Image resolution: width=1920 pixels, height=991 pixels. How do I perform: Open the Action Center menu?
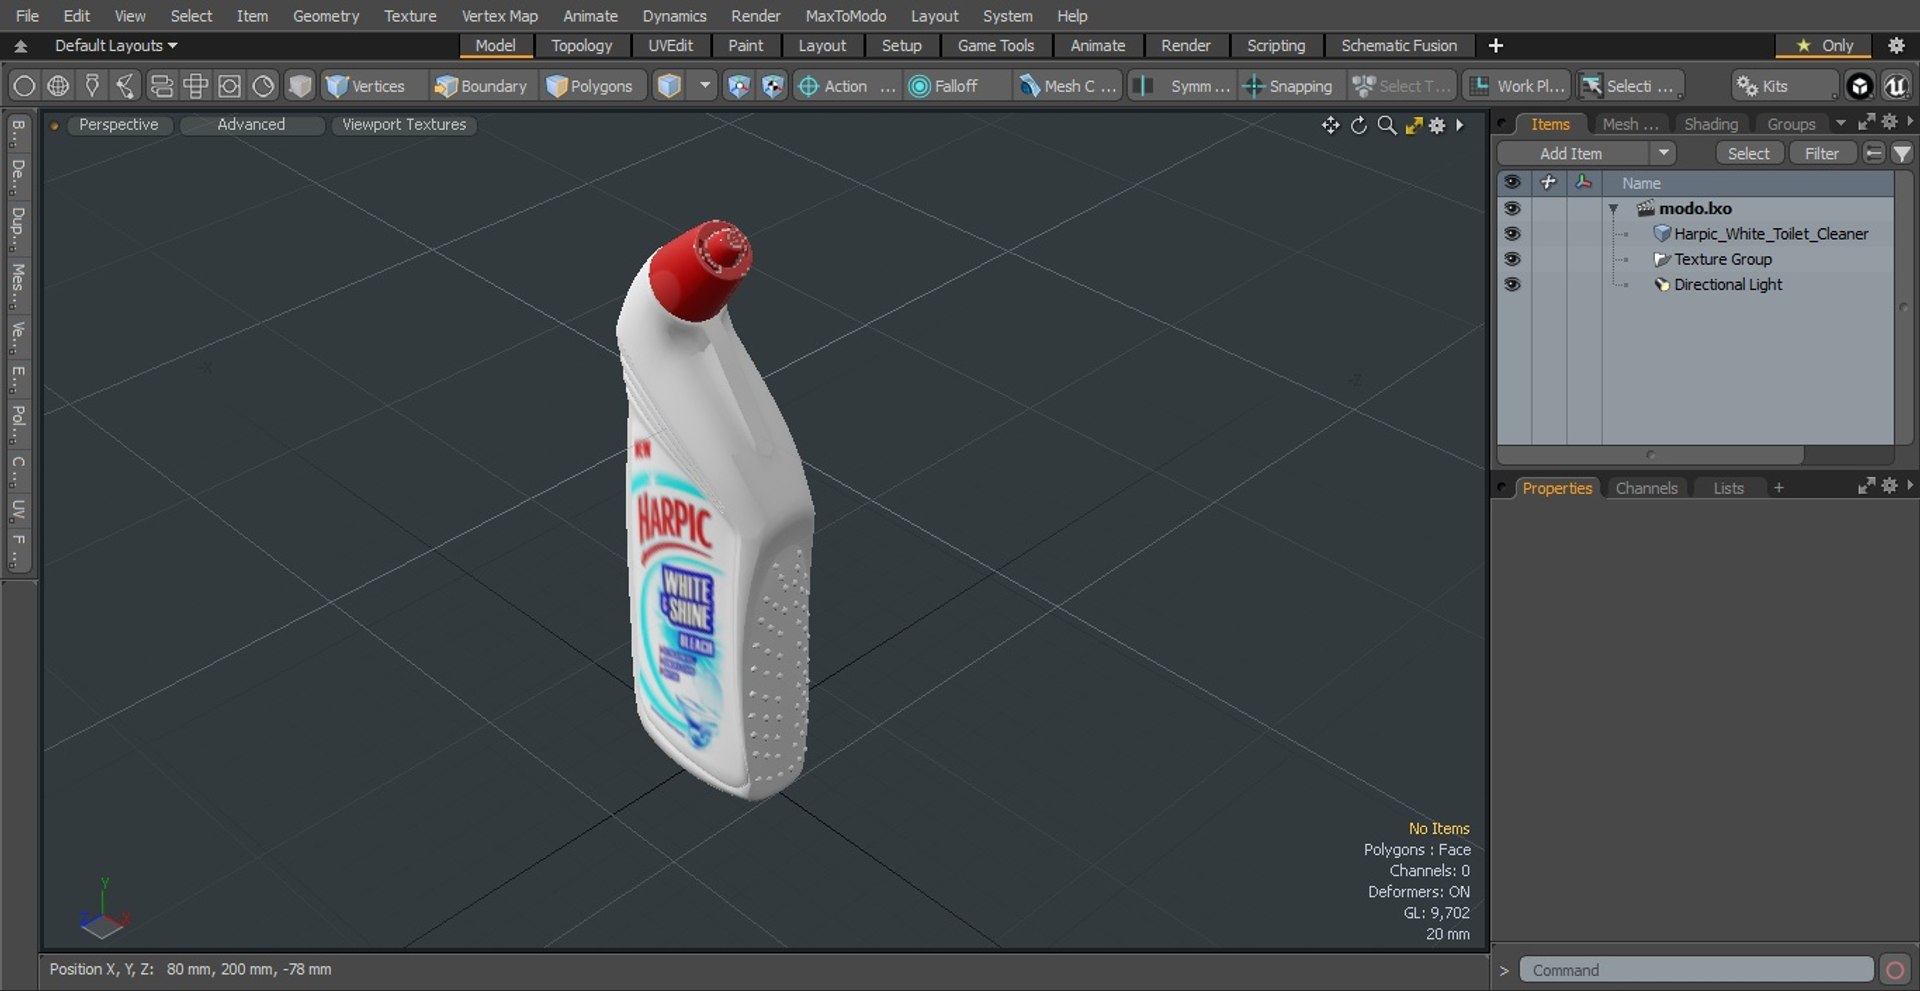point(846,86)
